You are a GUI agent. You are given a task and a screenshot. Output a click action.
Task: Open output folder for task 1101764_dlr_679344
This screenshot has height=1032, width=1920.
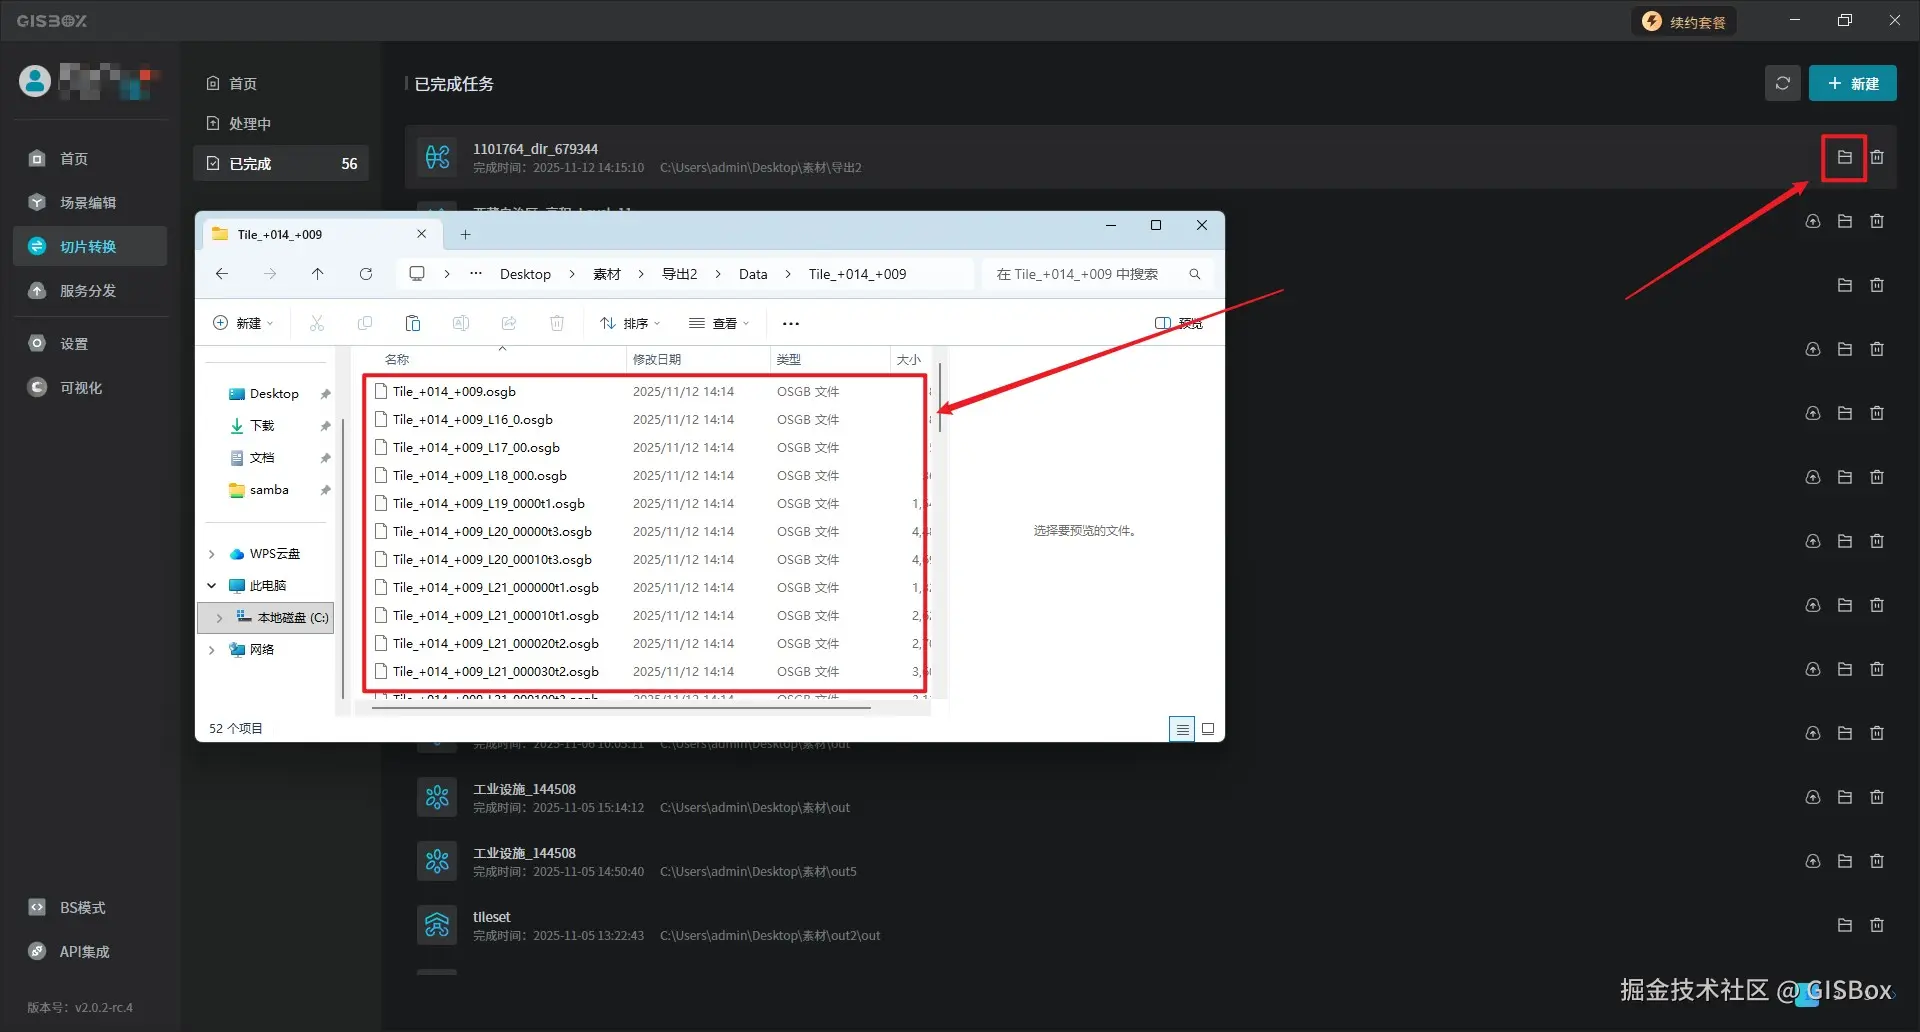1844,157
